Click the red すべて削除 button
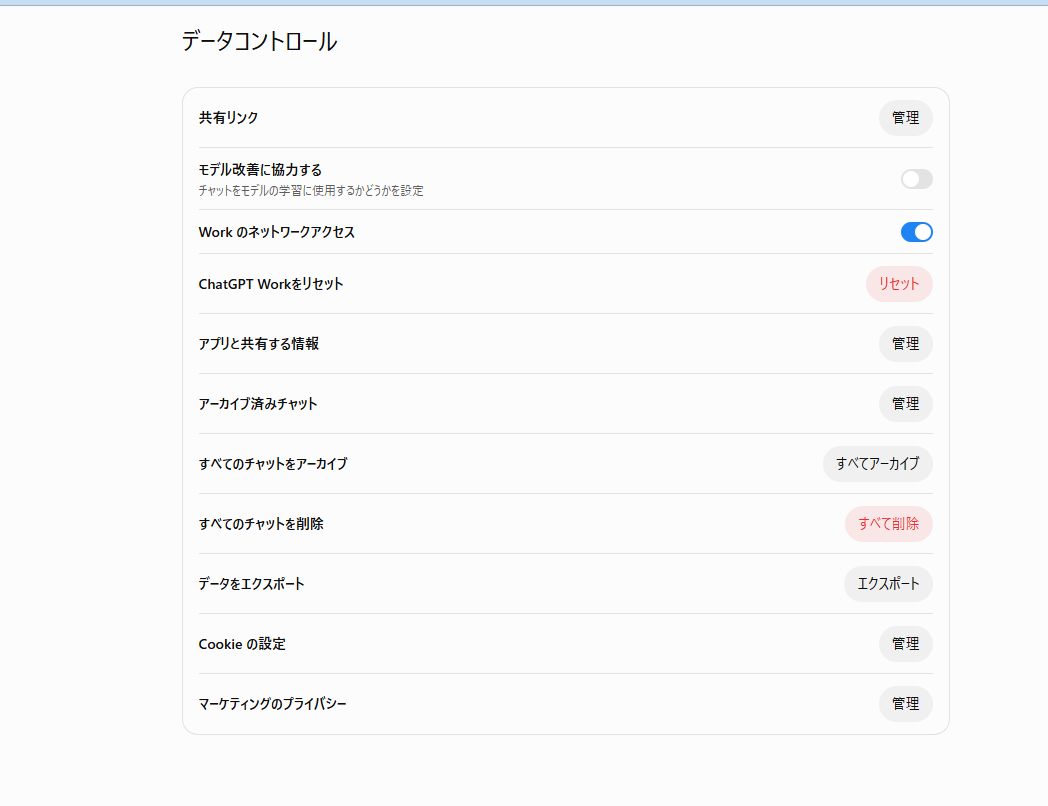 (888, 524)
